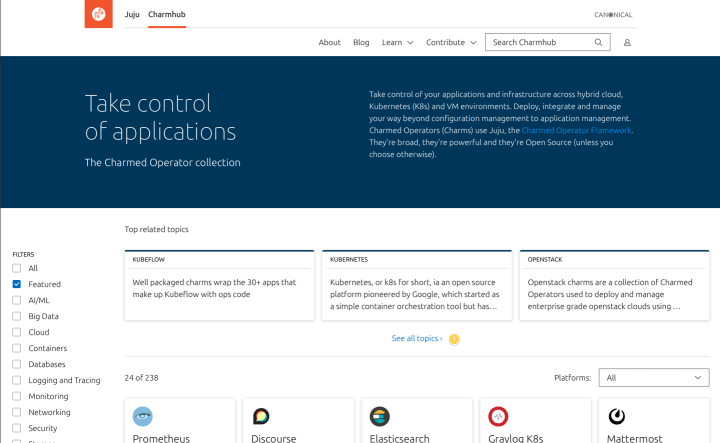Click the '24 of 238' results count
Screen dimensions: 720x443
[141, 378]
